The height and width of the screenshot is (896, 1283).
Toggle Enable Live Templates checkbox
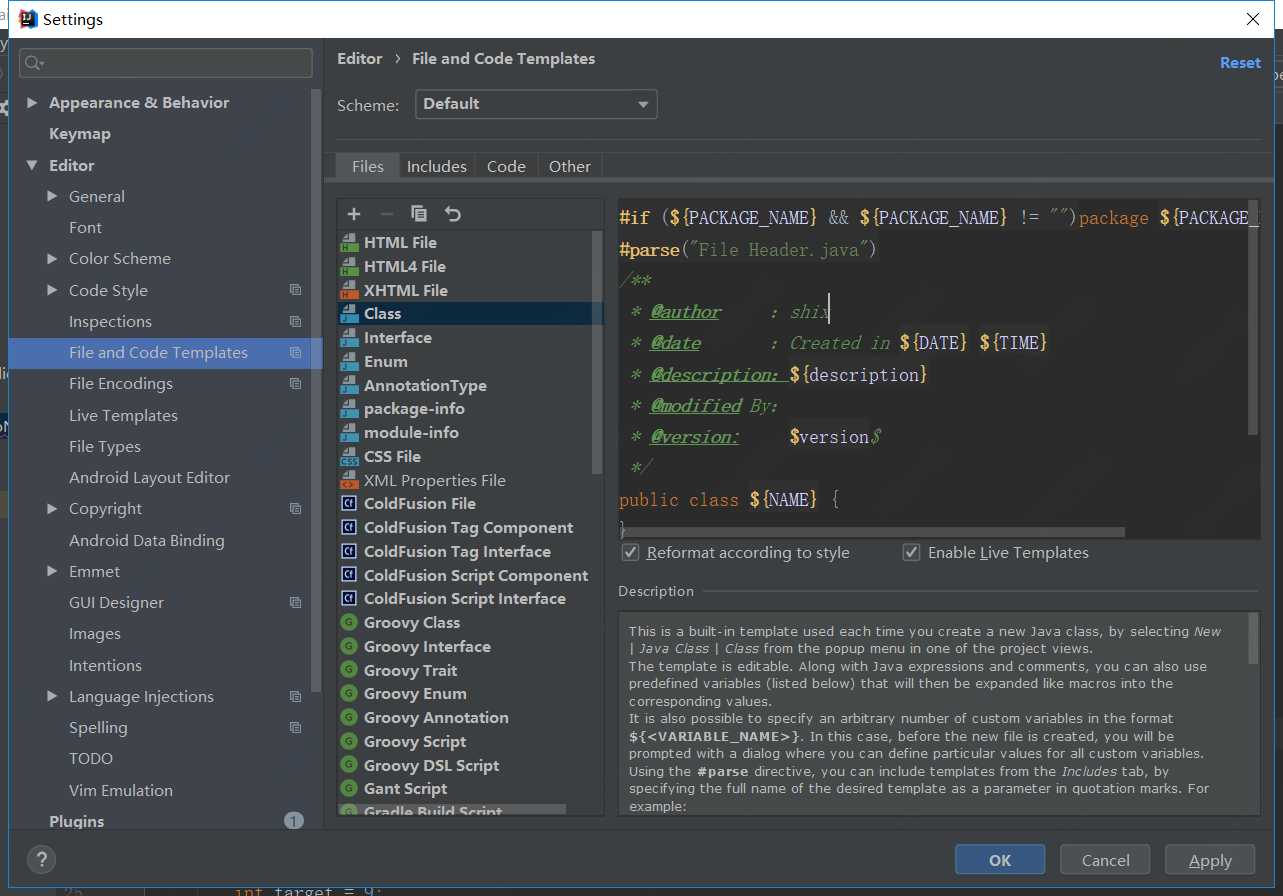point(911,552)
